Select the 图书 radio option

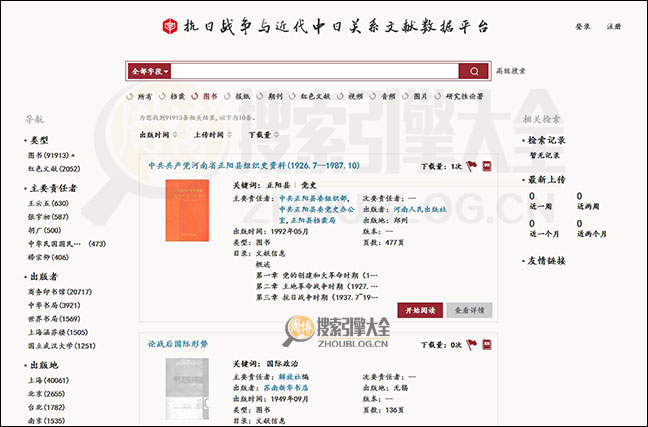(x=204, y=96)
